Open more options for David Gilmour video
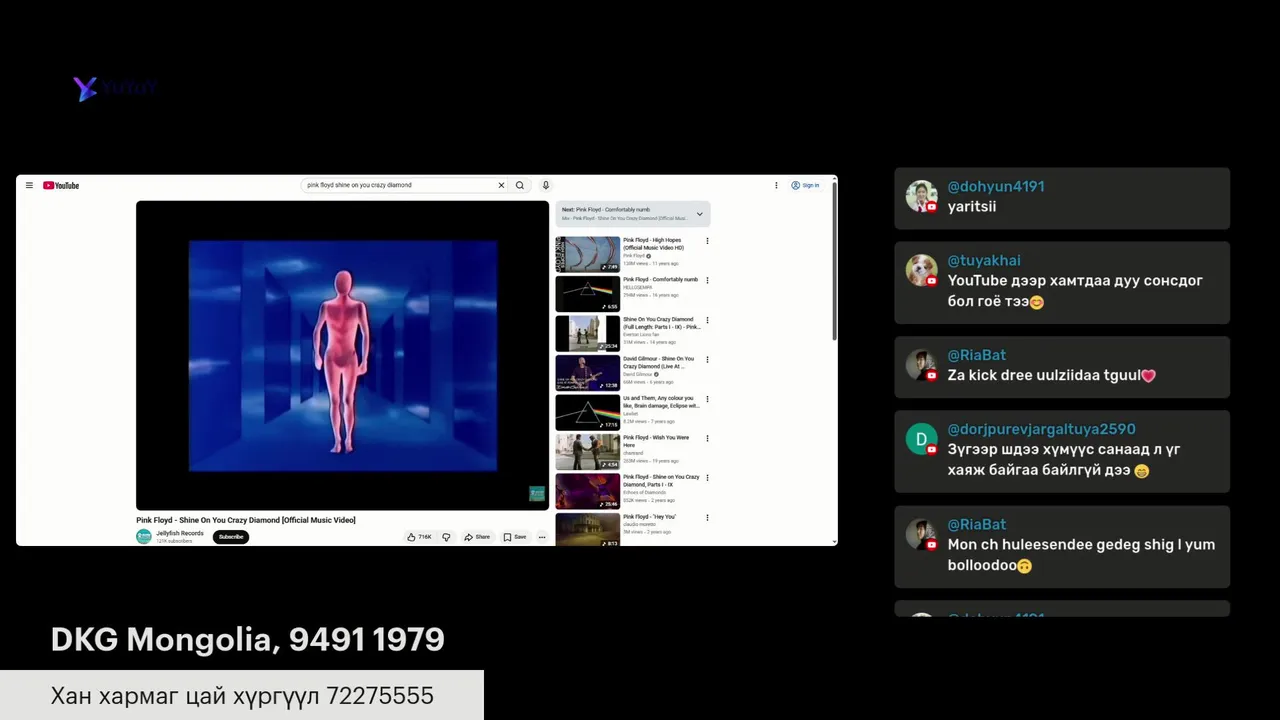Screen dimensions: 1280x720 pyautogui.click(x=707, y=359)
